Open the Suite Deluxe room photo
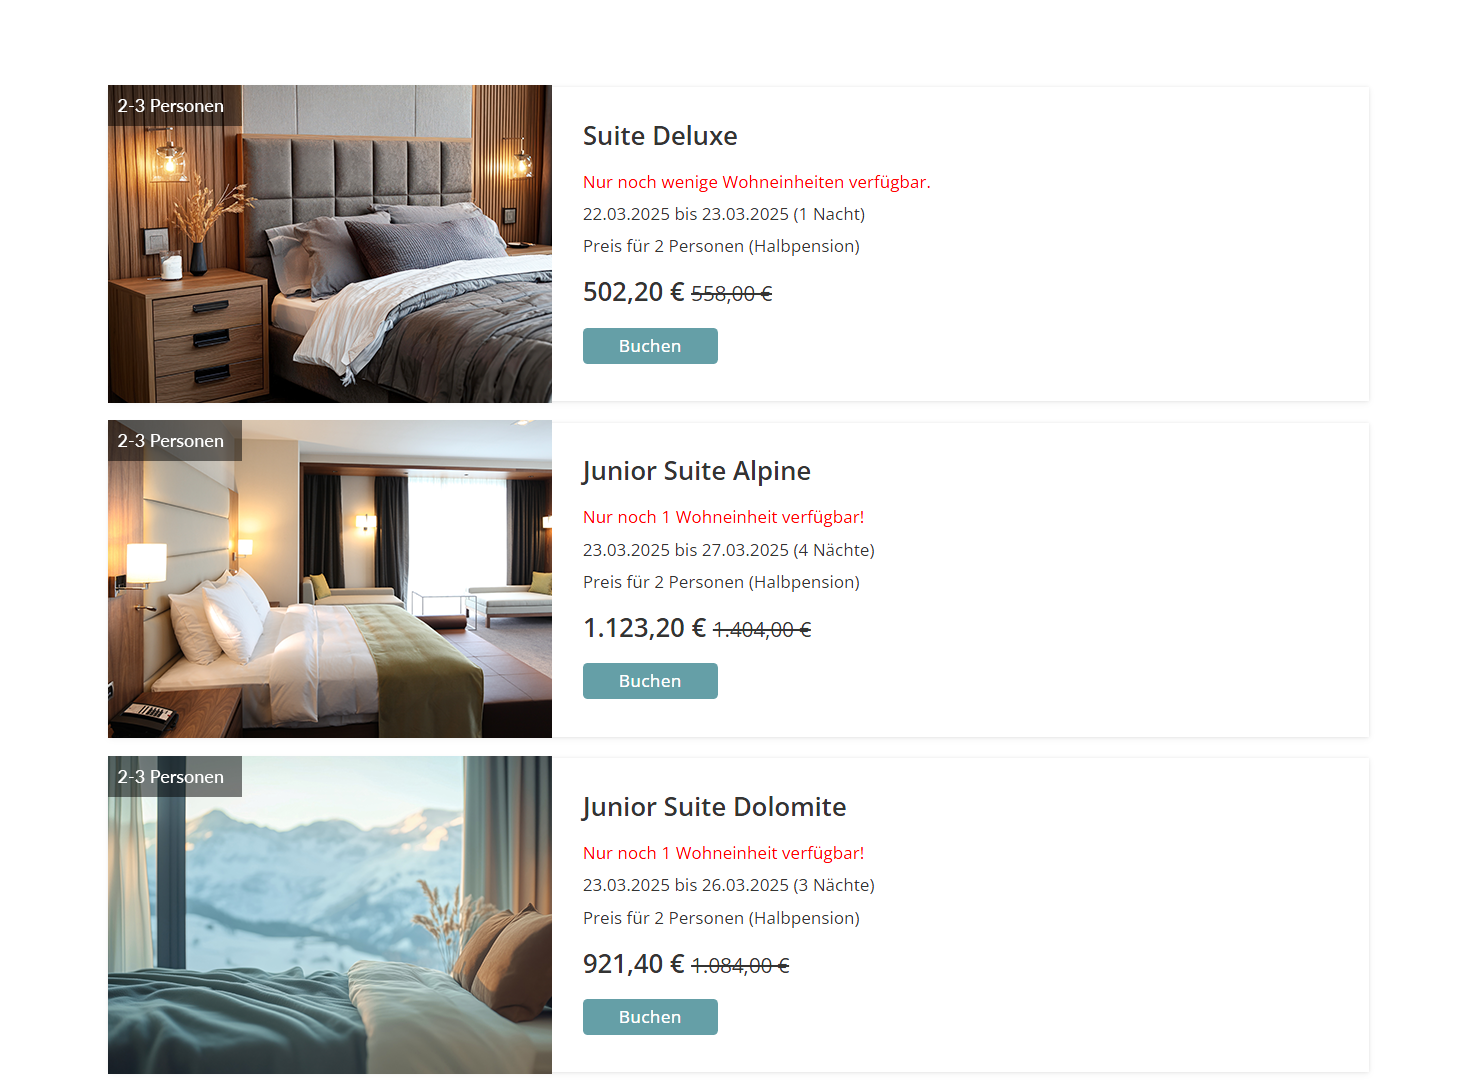 (330, 244)
